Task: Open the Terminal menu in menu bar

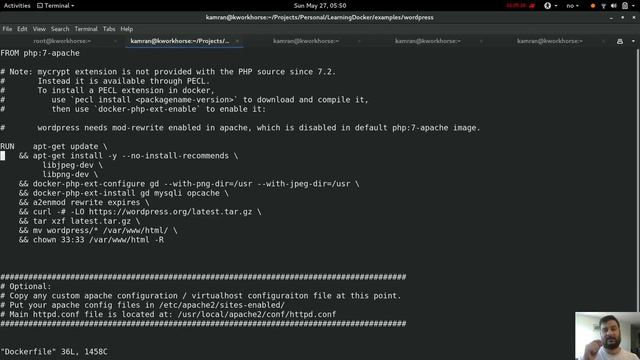Action: coord(86,29)
